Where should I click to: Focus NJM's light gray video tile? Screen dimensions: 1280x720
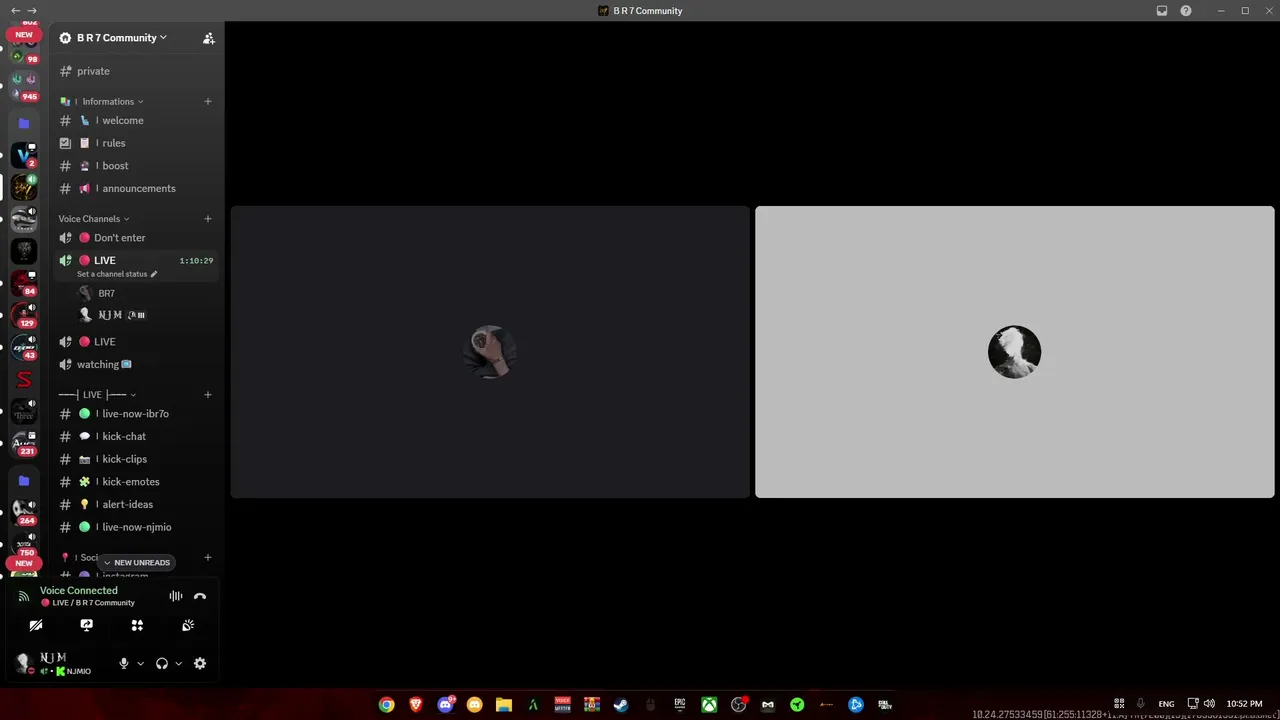pos(1014,352)
